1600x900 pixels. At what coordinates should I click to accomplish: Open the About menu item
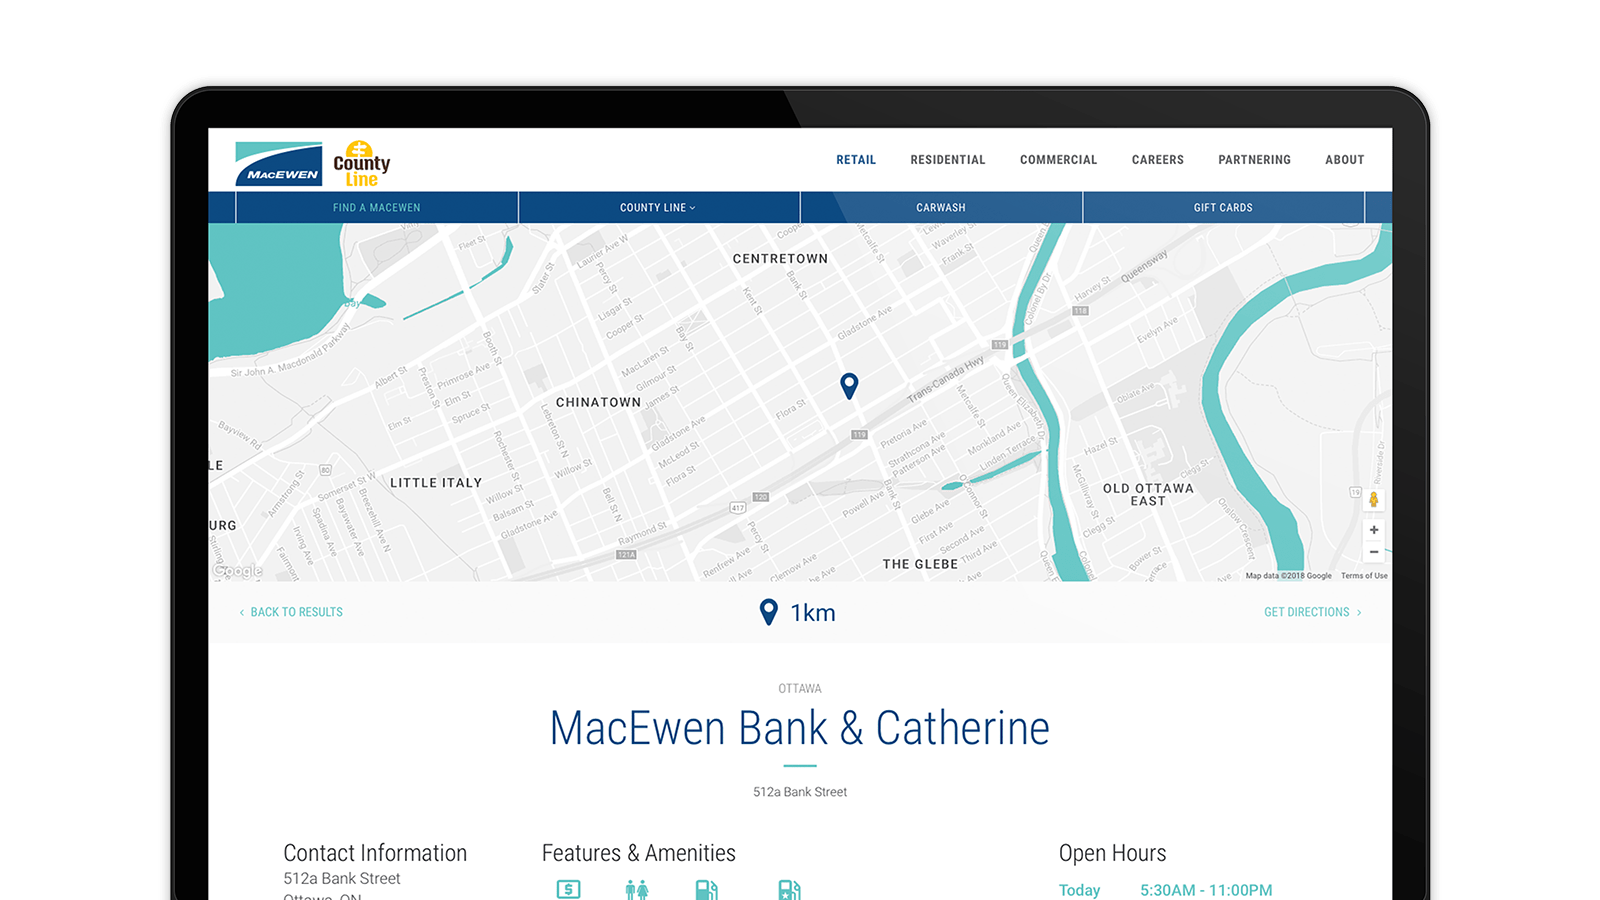(1345, 160)
